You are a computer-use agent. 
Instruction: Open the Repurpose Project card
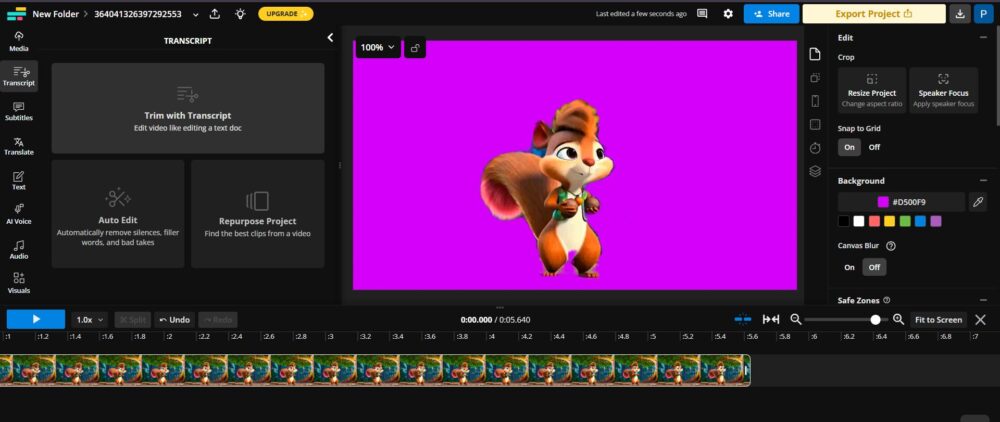click(x=258, y=214)
